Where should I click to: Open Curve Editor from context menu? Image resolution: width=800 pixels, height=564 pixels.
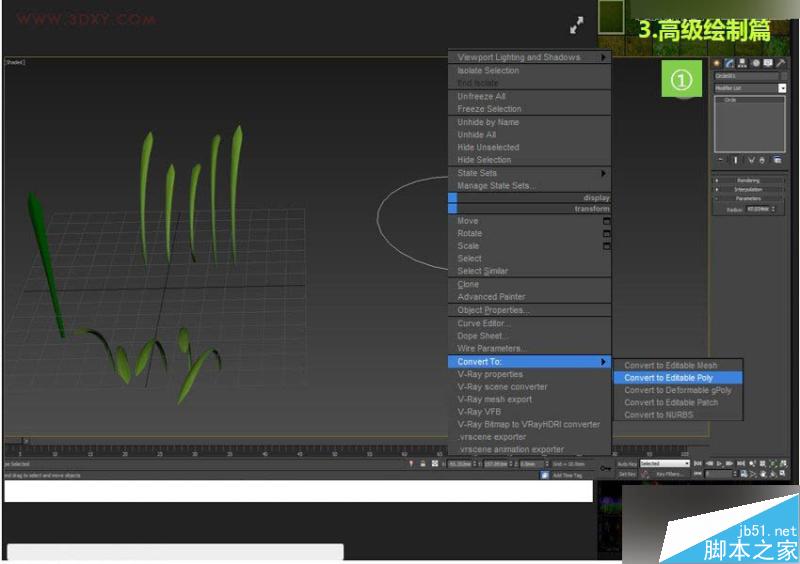coord(530,324)
